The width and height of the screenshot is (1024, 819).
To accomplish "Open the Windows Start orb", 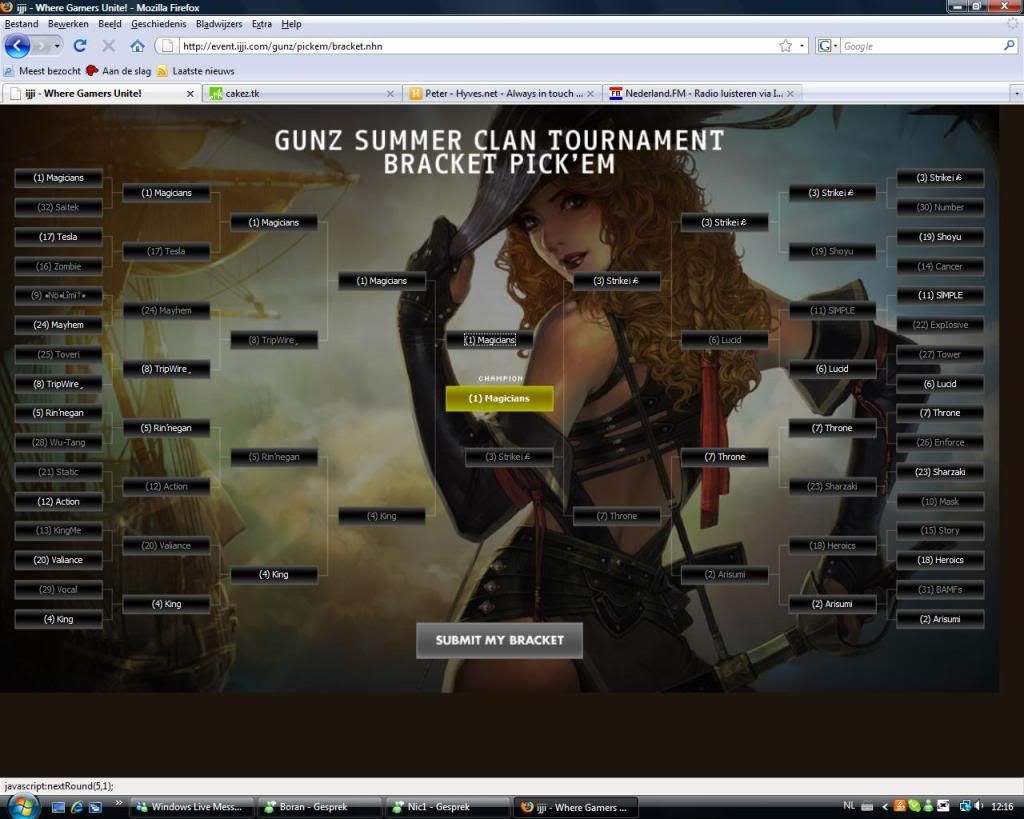I will (22, 805).
